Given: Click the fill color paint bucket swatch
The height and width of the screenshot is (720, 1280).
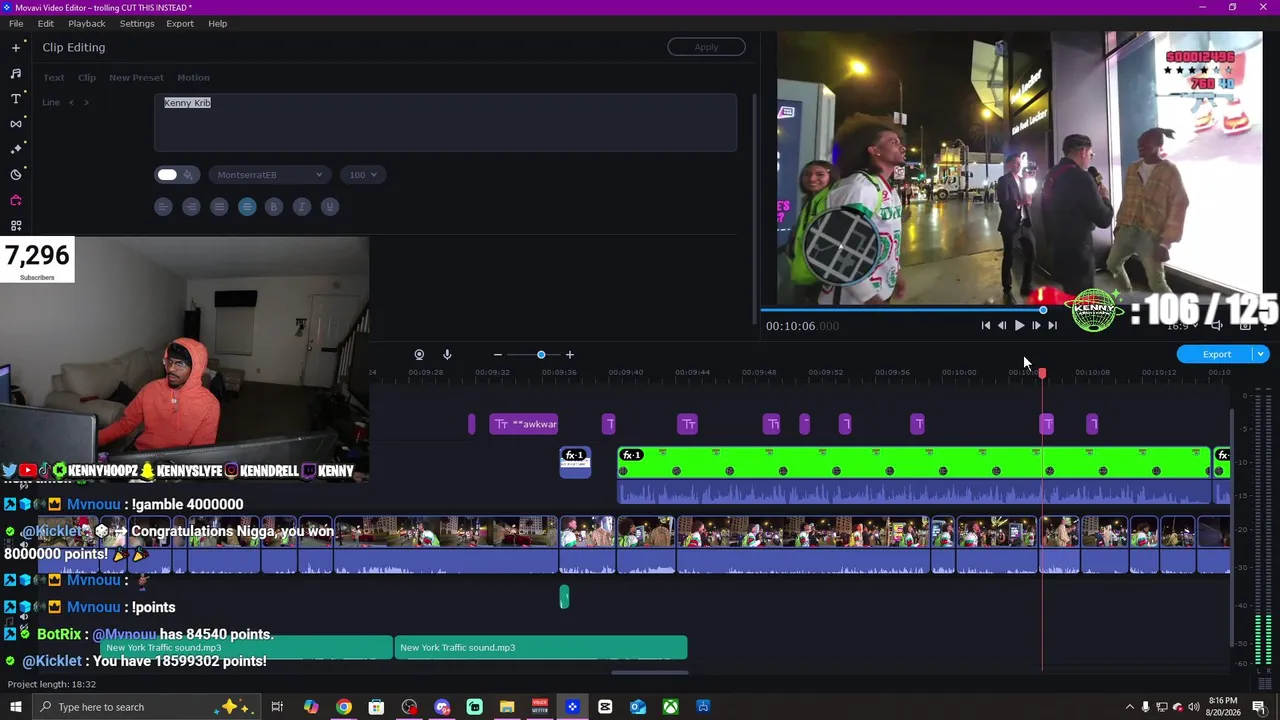Looking at the screenshot, I should pyautogui.click(x=188, y=175).
